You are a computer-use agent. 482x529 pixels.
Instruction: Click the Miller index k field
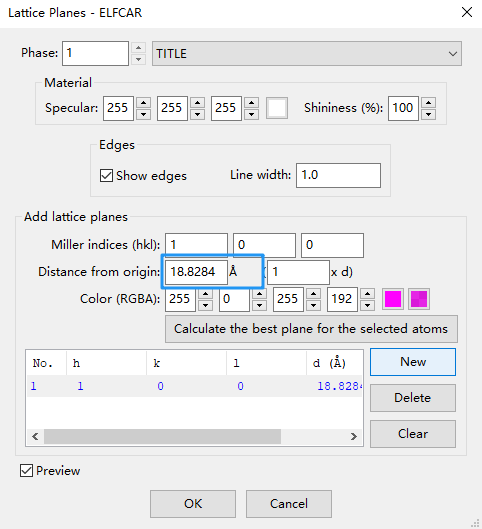click(264, 245)
